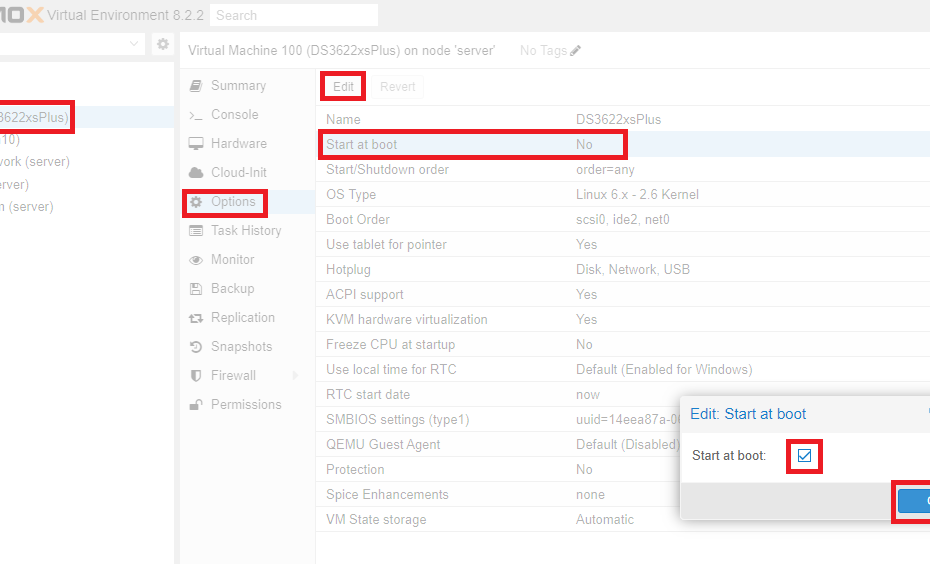
Task: Expand the Firewall submenu arrow
Action: [295, 376]
